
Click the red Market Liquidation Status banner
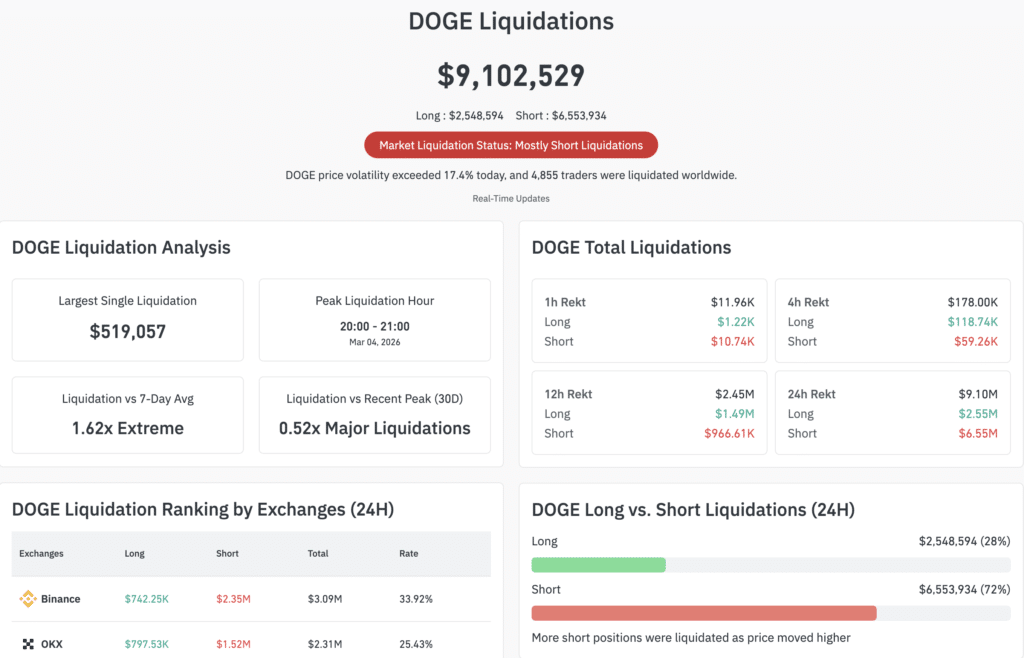(x=511, y=145)
